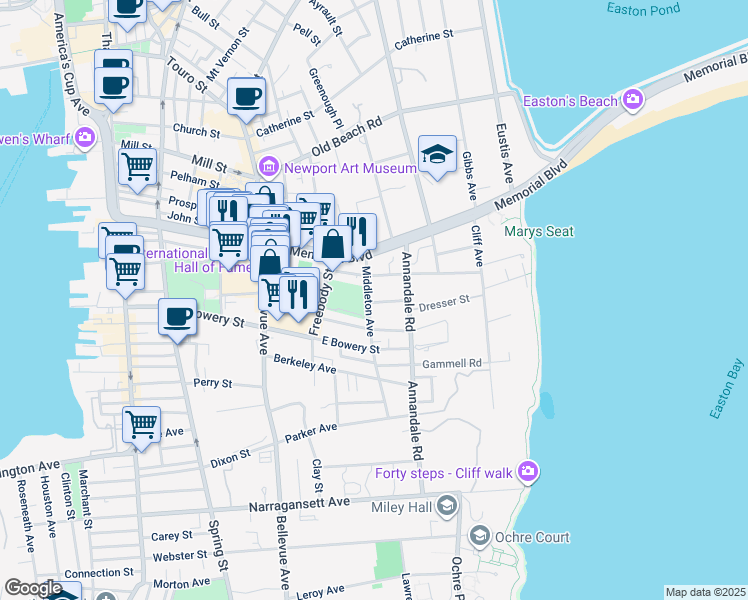The width and height of the screenshot is (748, 600).
Task: Click the Middleton Ave label
Action: [x=367, y=300]
